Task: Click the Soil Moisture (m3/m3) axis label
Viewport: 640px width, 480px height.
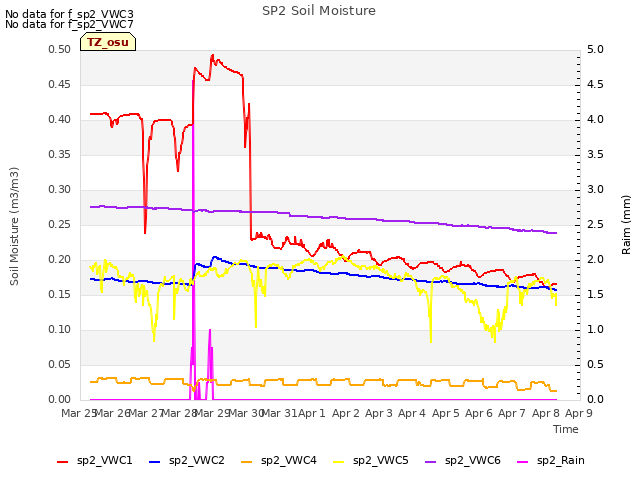Action: [x=14, y=226]
